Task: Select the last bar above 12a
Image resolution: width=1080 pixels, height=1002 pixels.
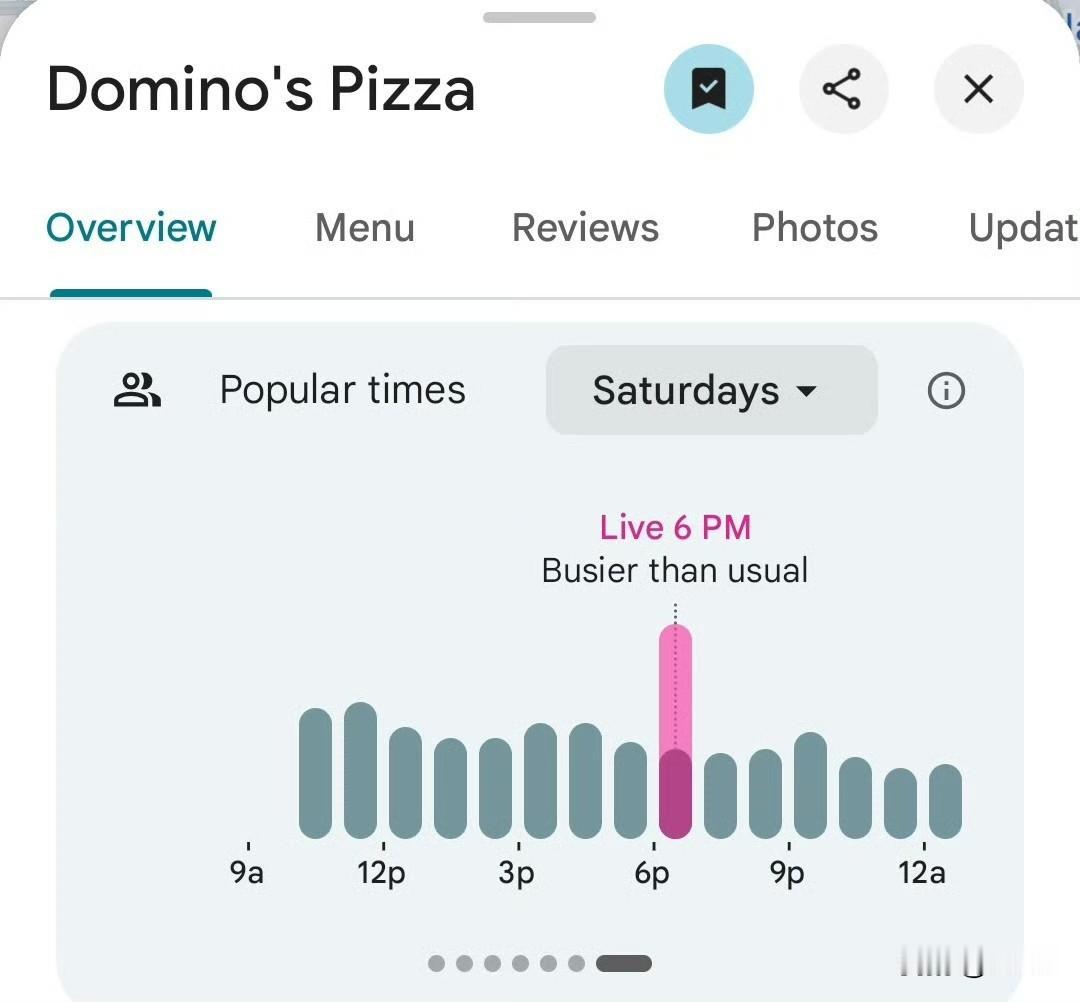Action: [945, 801]
